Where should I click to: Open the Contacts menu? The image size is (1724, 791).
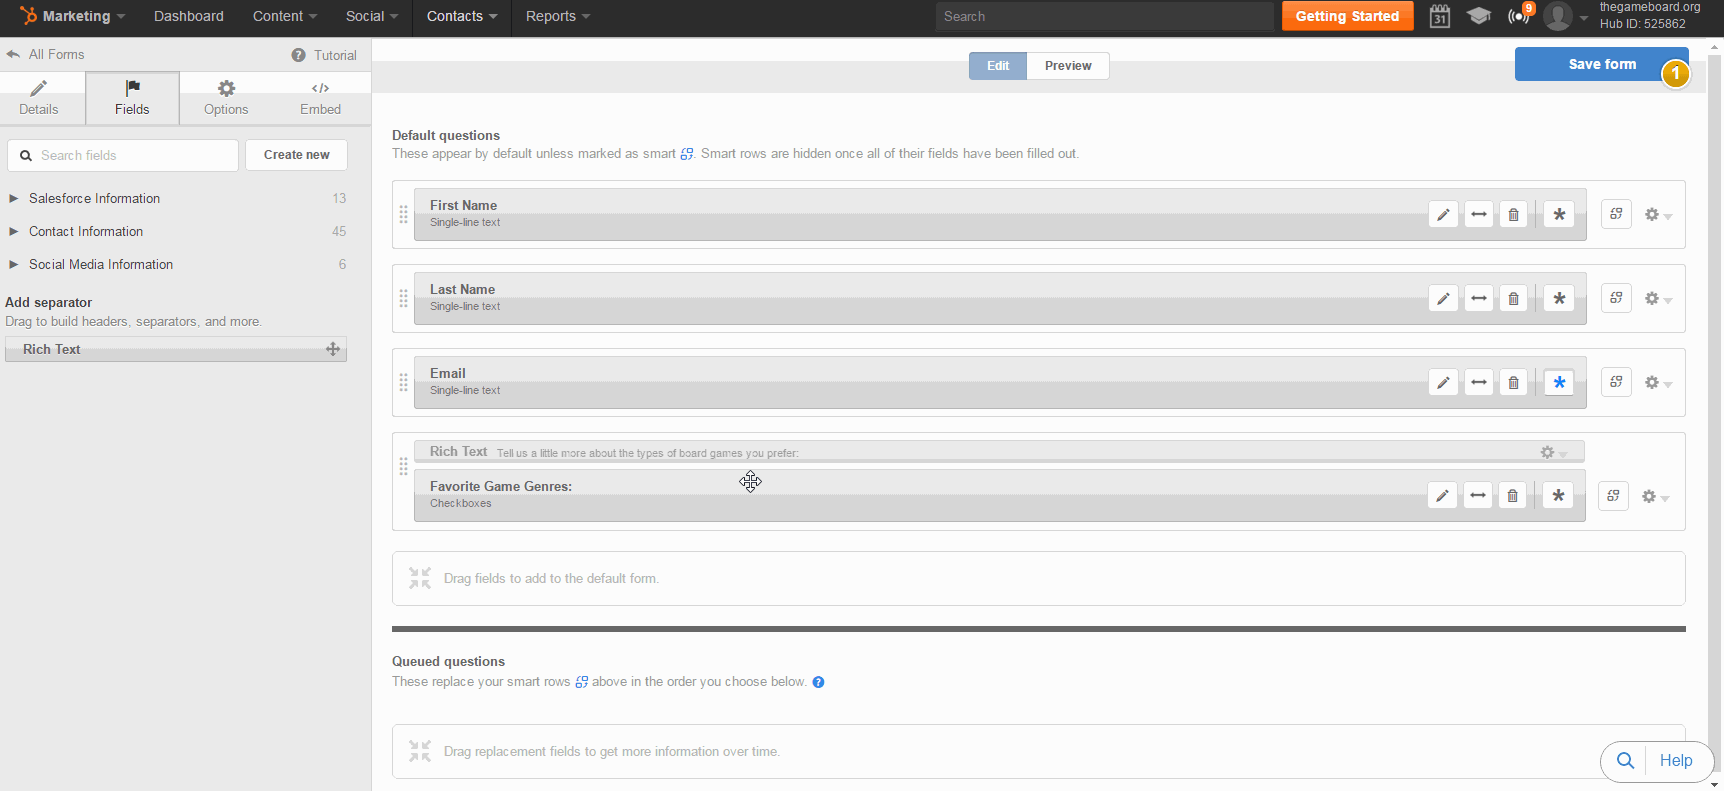pyautogui.click(x=461, y=16)
